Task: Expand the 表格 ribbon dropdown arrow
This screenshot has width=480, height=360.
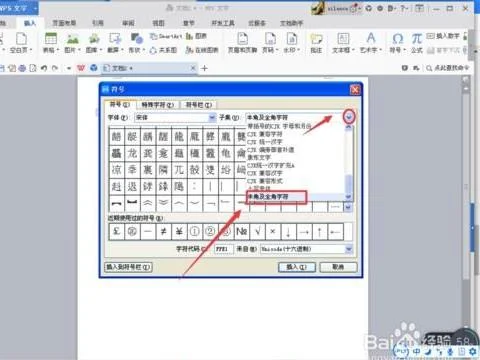Action: pos(58,50)
